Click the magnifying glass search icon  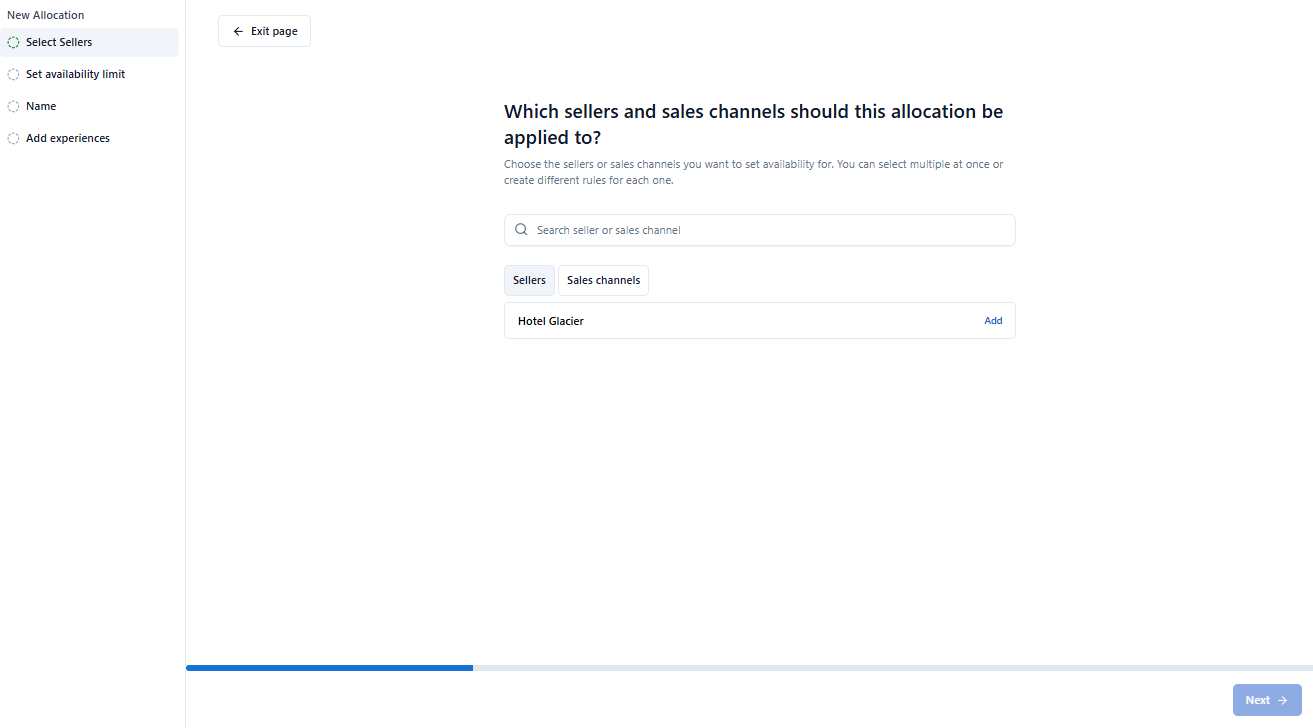point(521,230)
